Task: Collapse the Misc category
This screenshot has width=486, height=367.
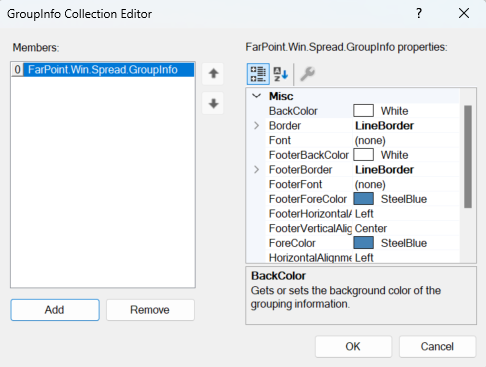Action: click(x=256, y=96)
